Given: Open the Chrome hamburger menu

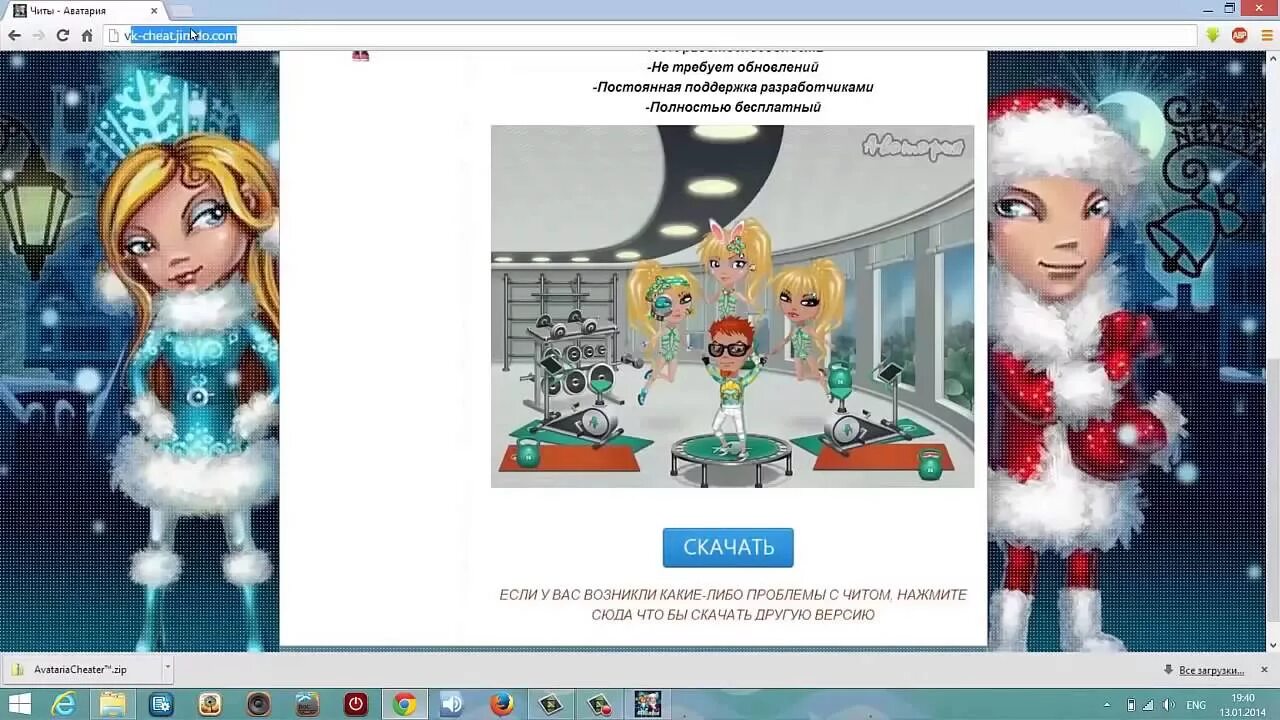Looking at the screenshot, I should [x=1265, y=35].
